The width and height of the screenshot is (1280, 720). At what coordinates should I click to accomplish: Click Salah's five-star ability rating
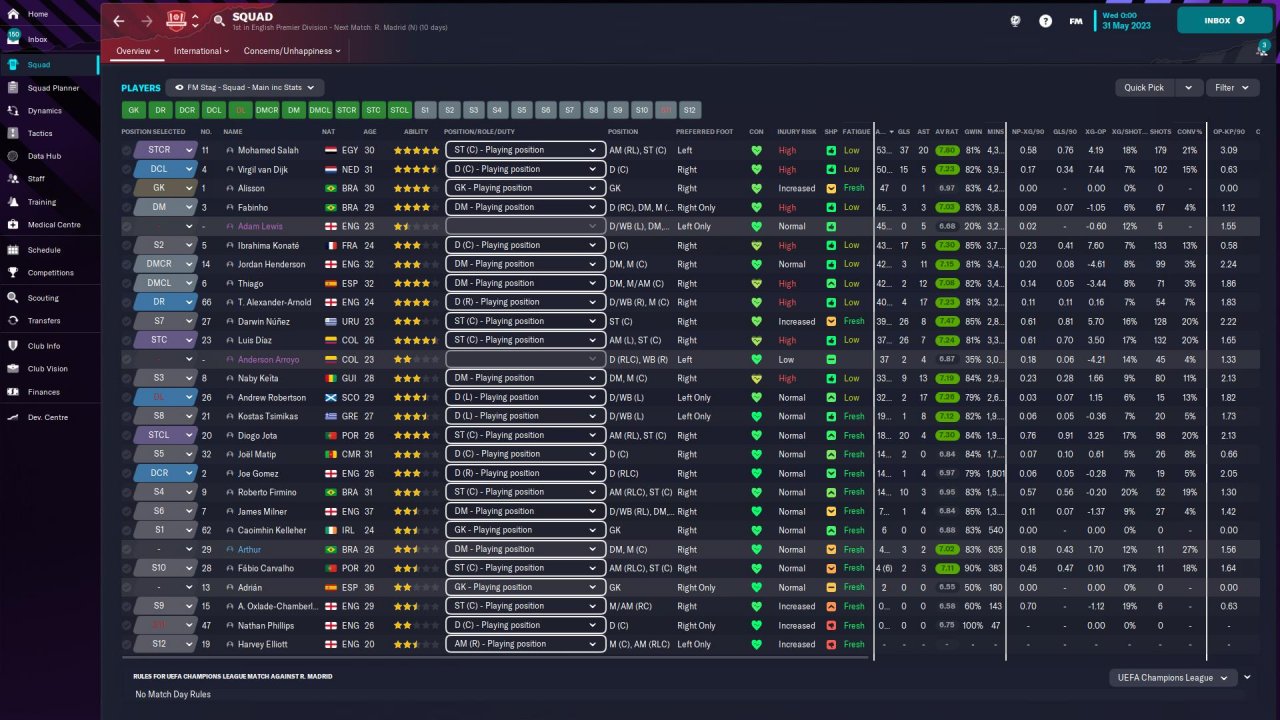(x=416, y=150)
